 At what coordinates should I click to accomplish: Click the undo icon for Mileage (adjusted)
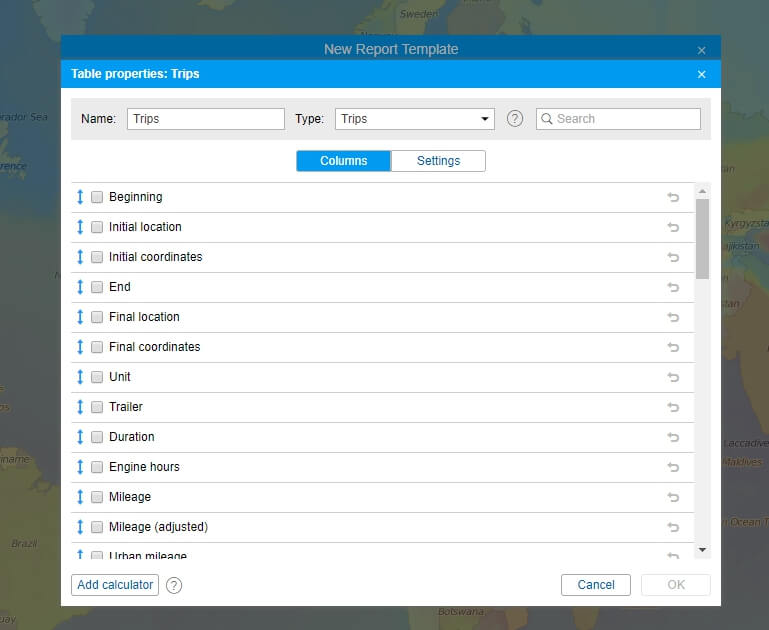pyautogui.click(x=673, y=527)
